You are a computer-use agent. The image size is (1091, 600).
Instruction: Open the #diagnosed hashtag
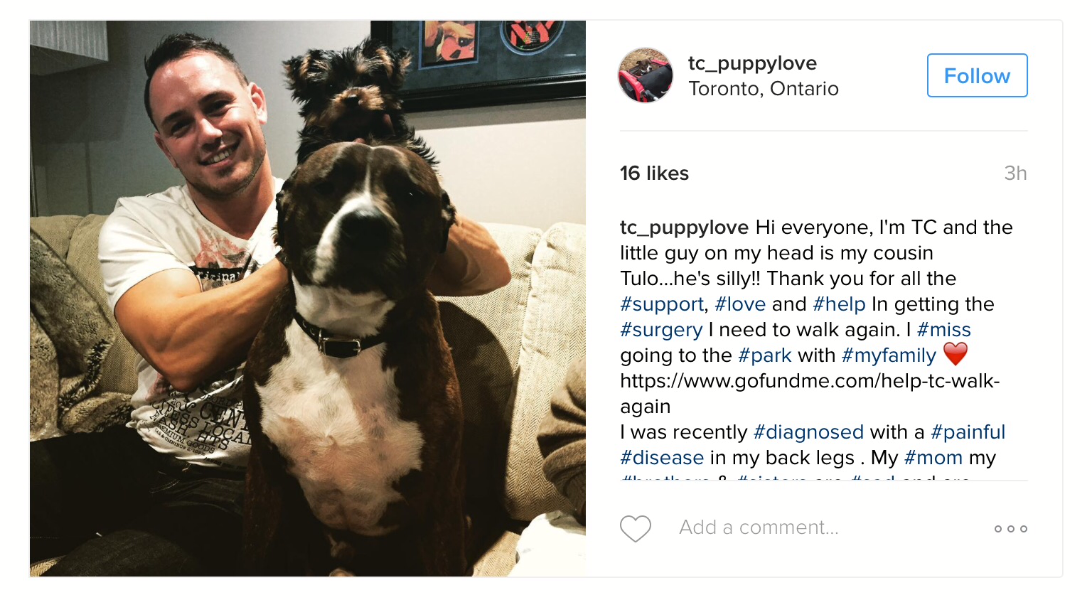(809, 432)
